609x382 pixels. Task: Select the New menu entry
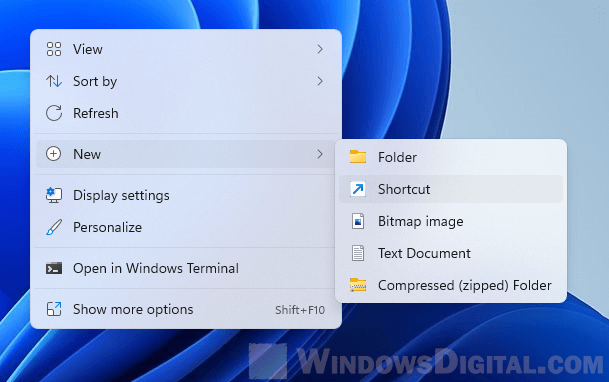pyautogui.click(x=186, y=154)
